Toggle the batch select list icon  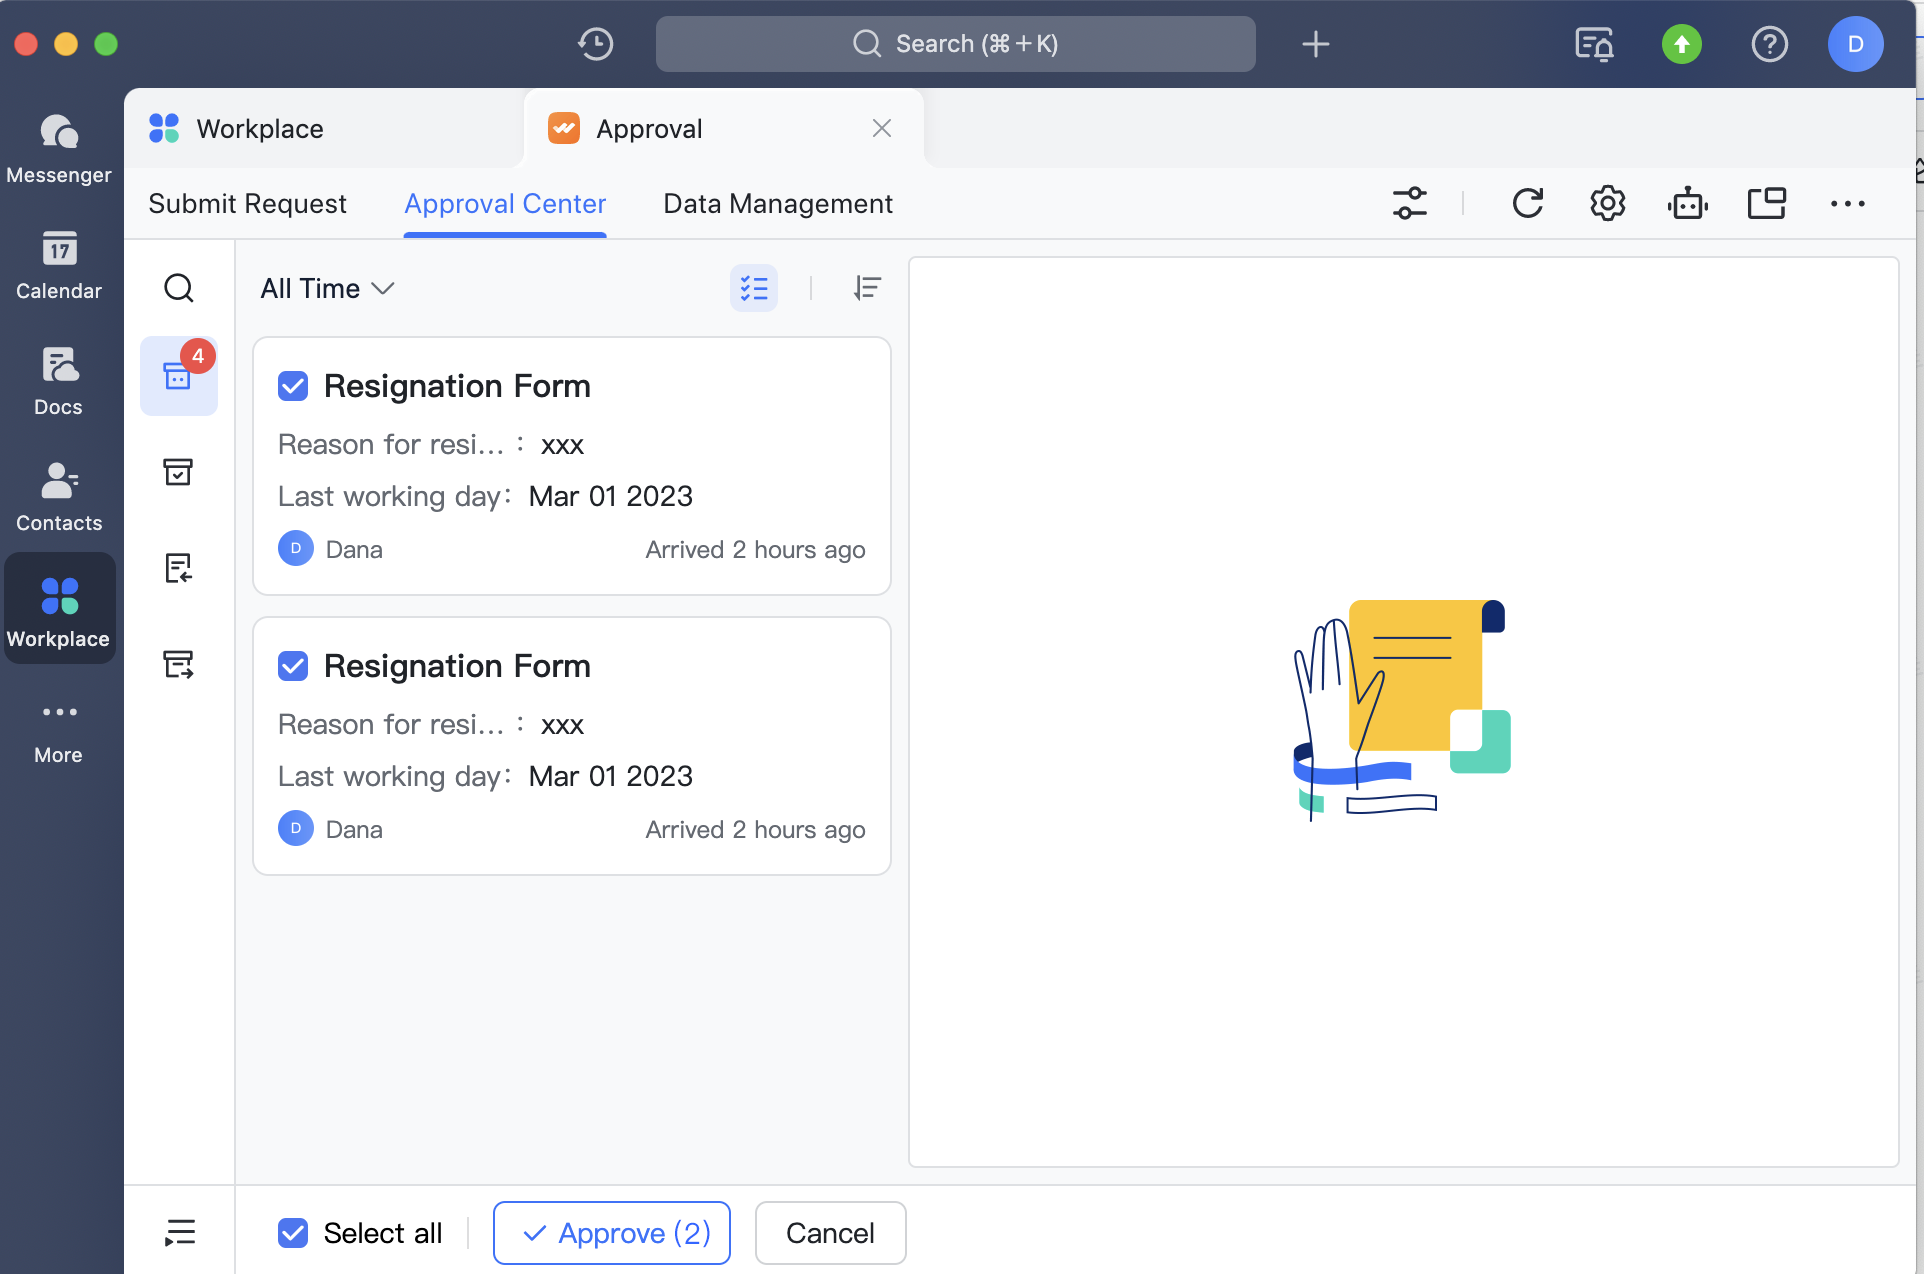point(754,289)
